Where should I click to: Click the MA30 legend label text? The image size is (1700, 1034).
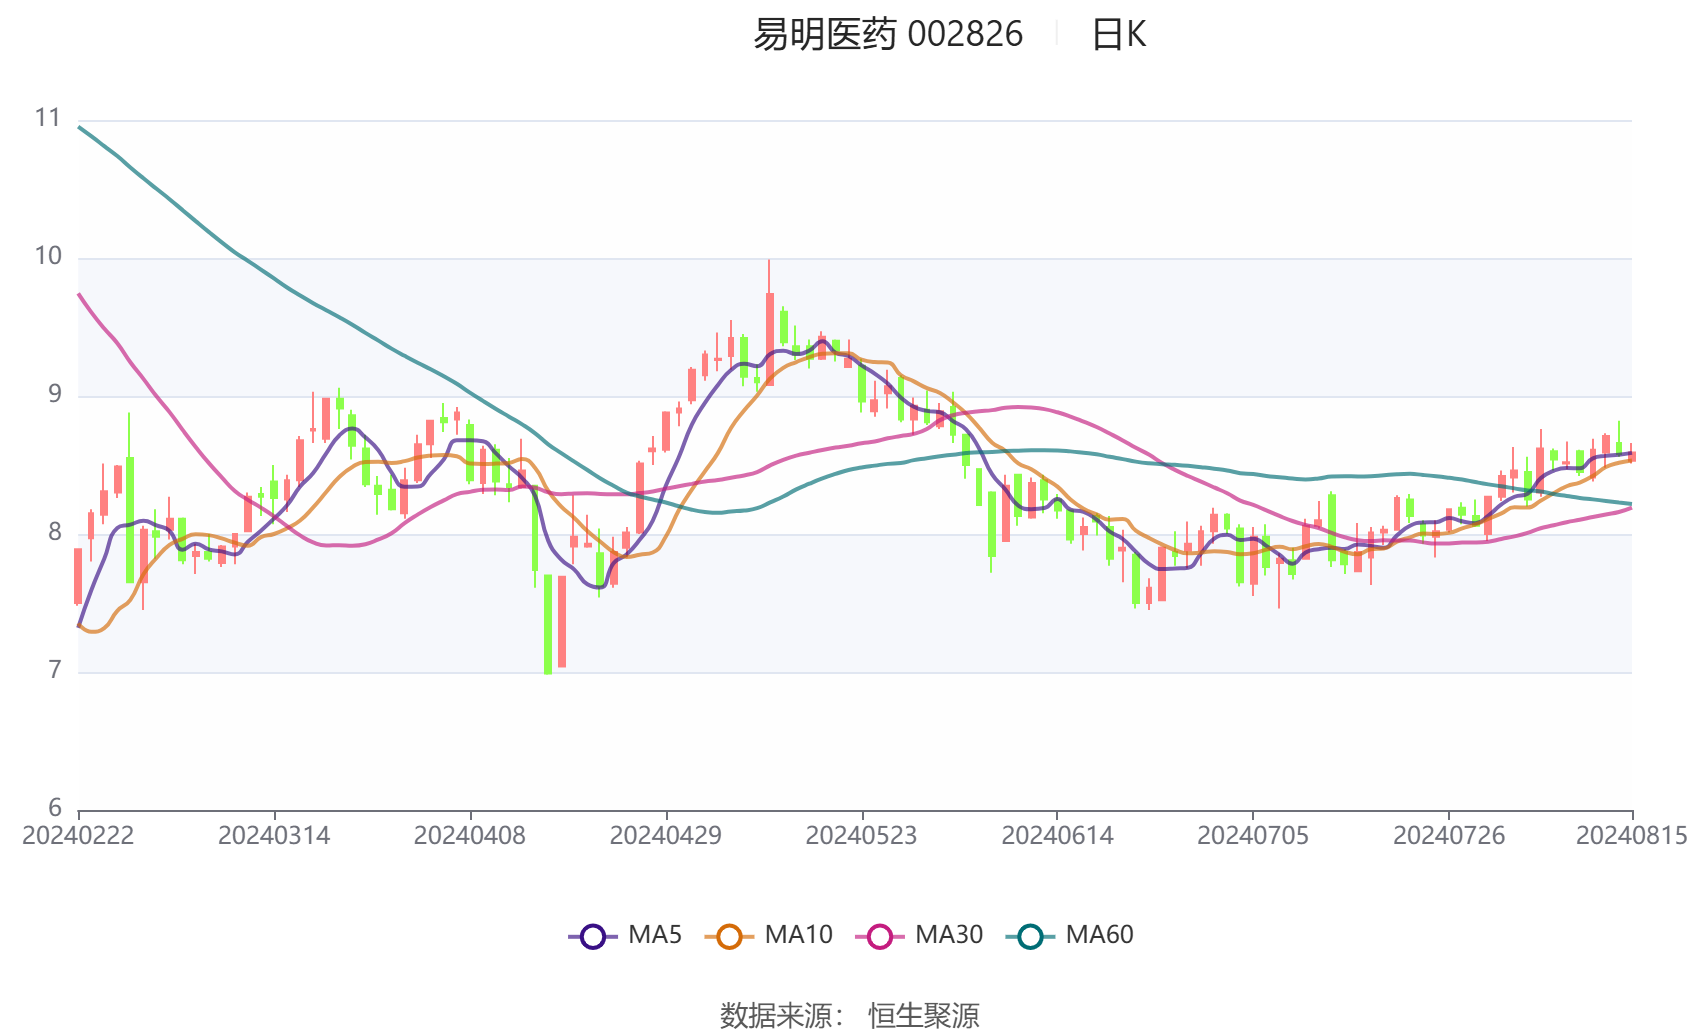pos(949,935)
